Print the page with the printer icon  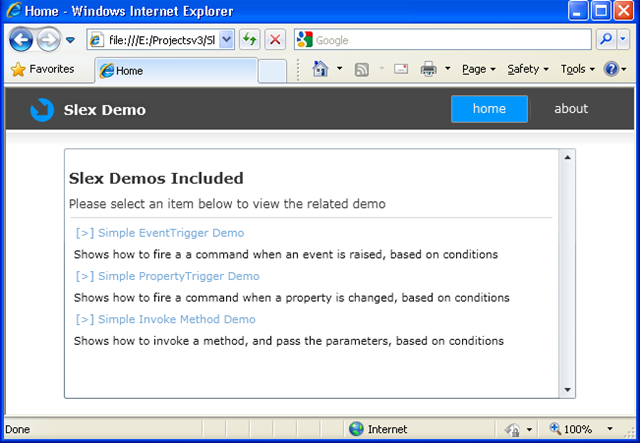point(428,69)
